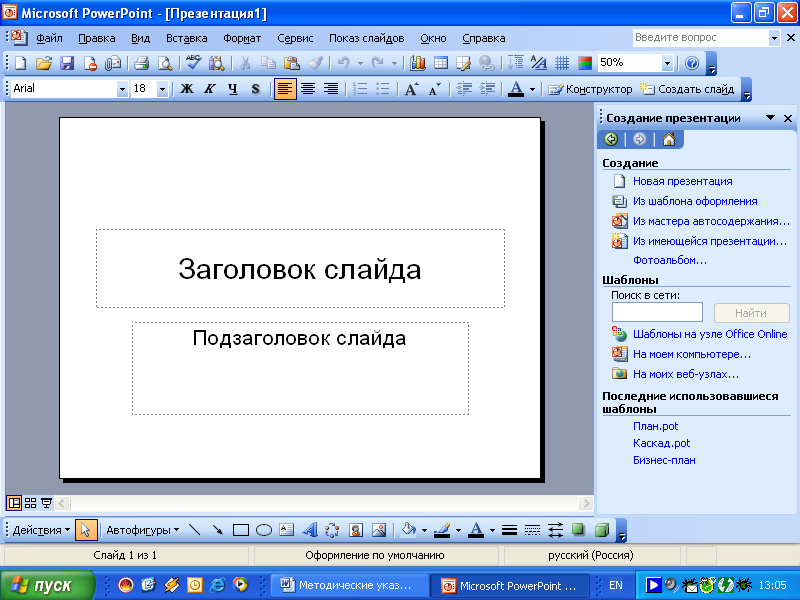This screenshot has height=600, width=800.
Task: Enable left text alignment
Action: 285,89
